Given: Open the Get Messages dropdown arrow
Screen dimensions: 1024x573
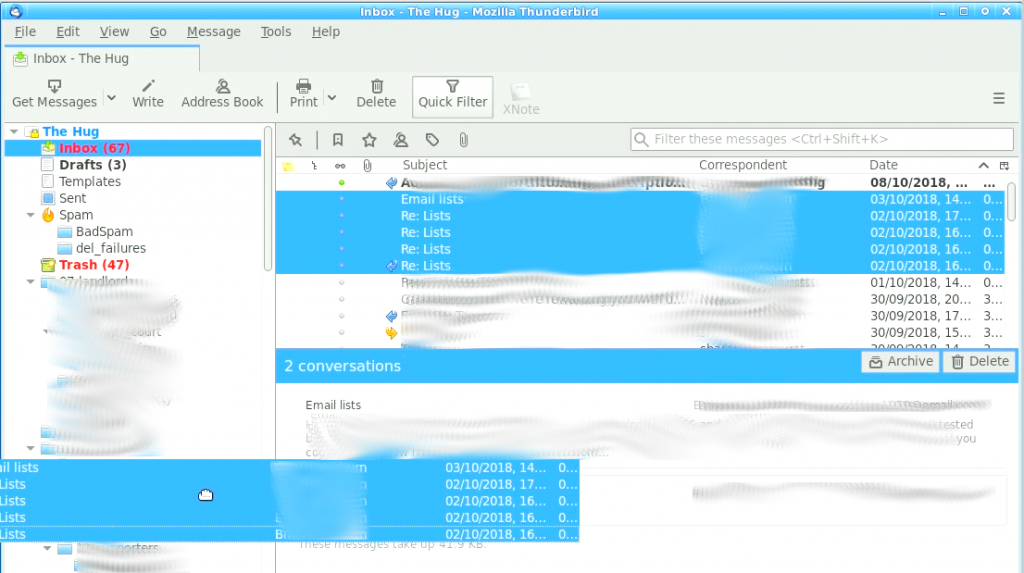Looking at the screenshot, I should 112,97.
